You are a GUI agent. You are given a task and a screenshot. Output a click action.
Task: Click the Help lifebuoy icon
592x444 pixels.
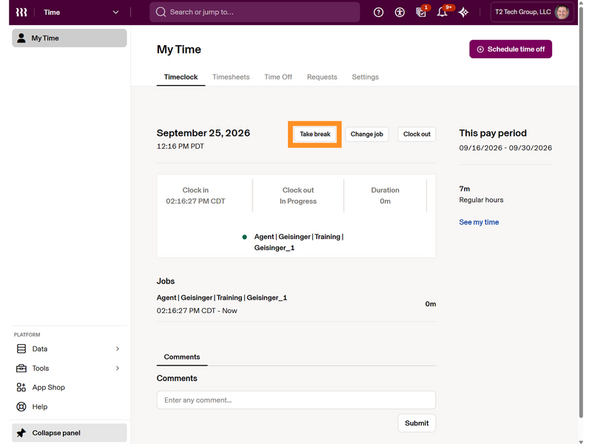click(22, 407)
